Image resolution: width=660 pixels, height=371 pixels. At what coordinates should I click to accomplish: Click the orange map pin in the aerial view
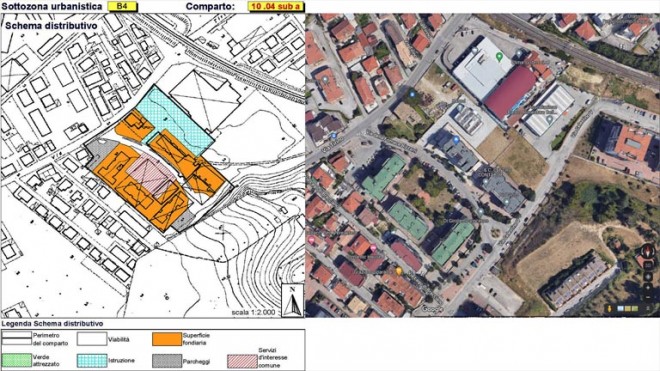pos(398,271)
